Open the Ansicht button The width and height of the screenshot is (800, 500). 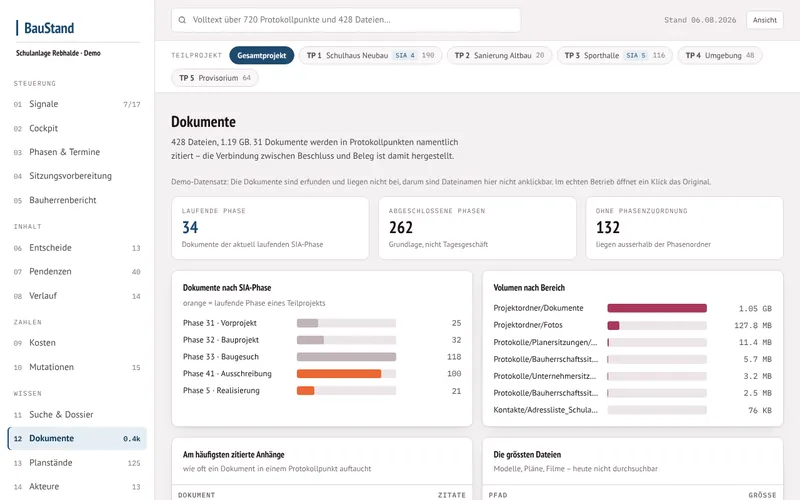(764, 20)
